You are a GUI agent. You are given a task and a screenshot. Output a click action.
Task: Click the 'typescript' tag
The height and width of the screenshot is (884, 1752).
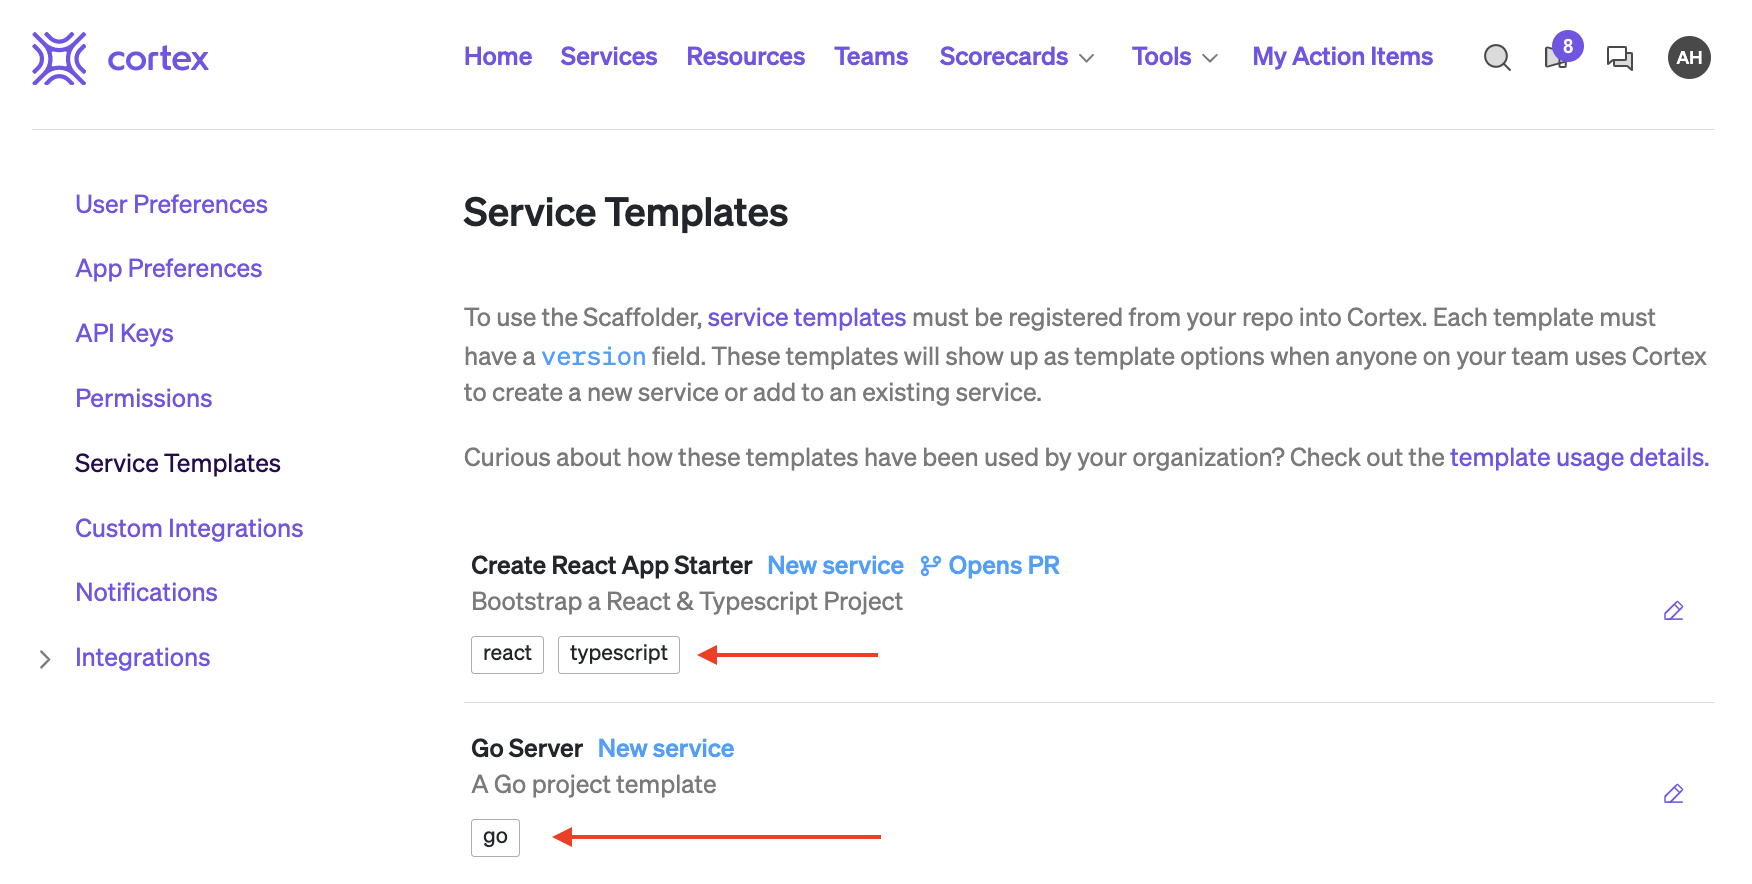point(618,655)
